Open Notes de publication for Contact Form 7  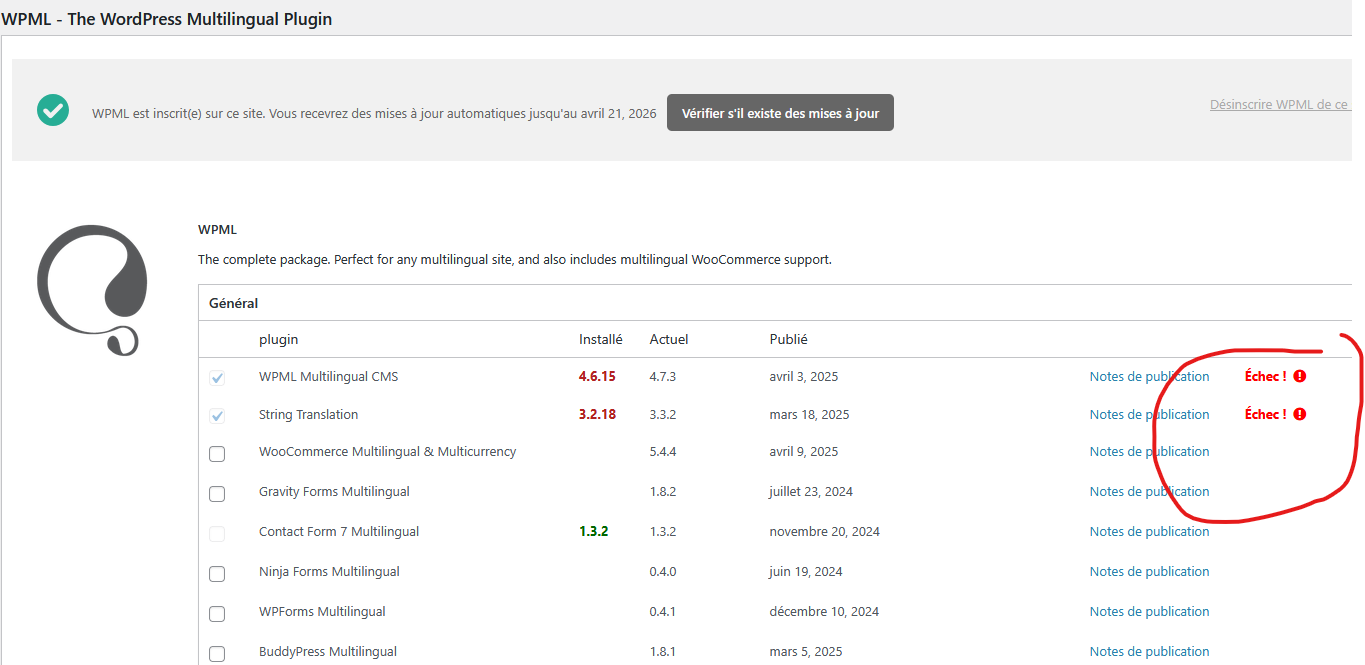tap(1149, 532)
